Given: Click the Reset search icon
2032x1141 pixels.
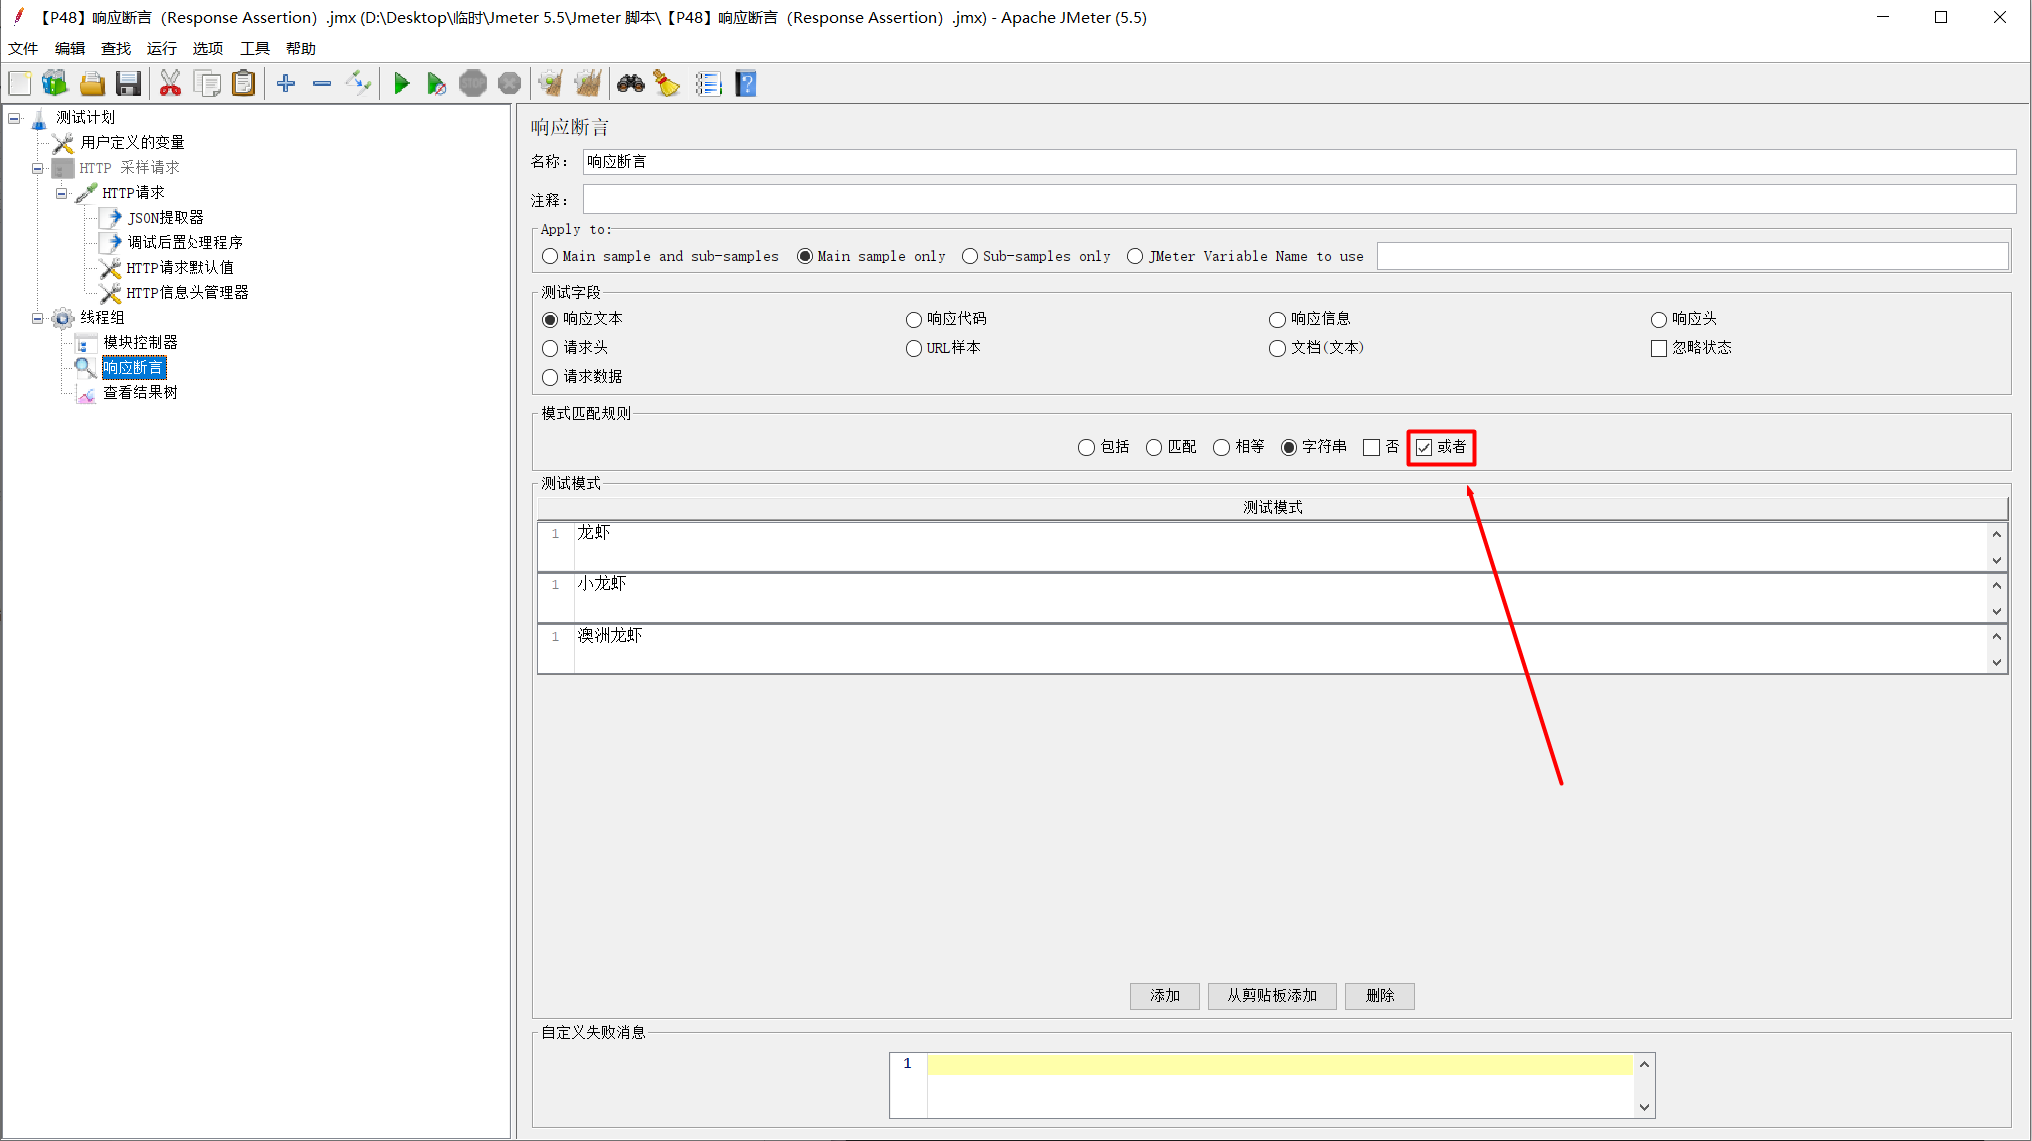Looking at the screenshot, I should point(667,84).
